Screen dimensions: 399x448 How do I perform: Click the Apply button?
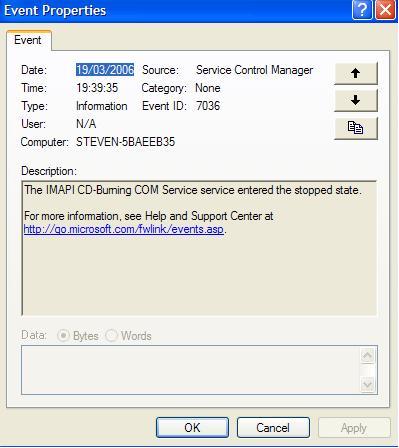coord(354,427)
